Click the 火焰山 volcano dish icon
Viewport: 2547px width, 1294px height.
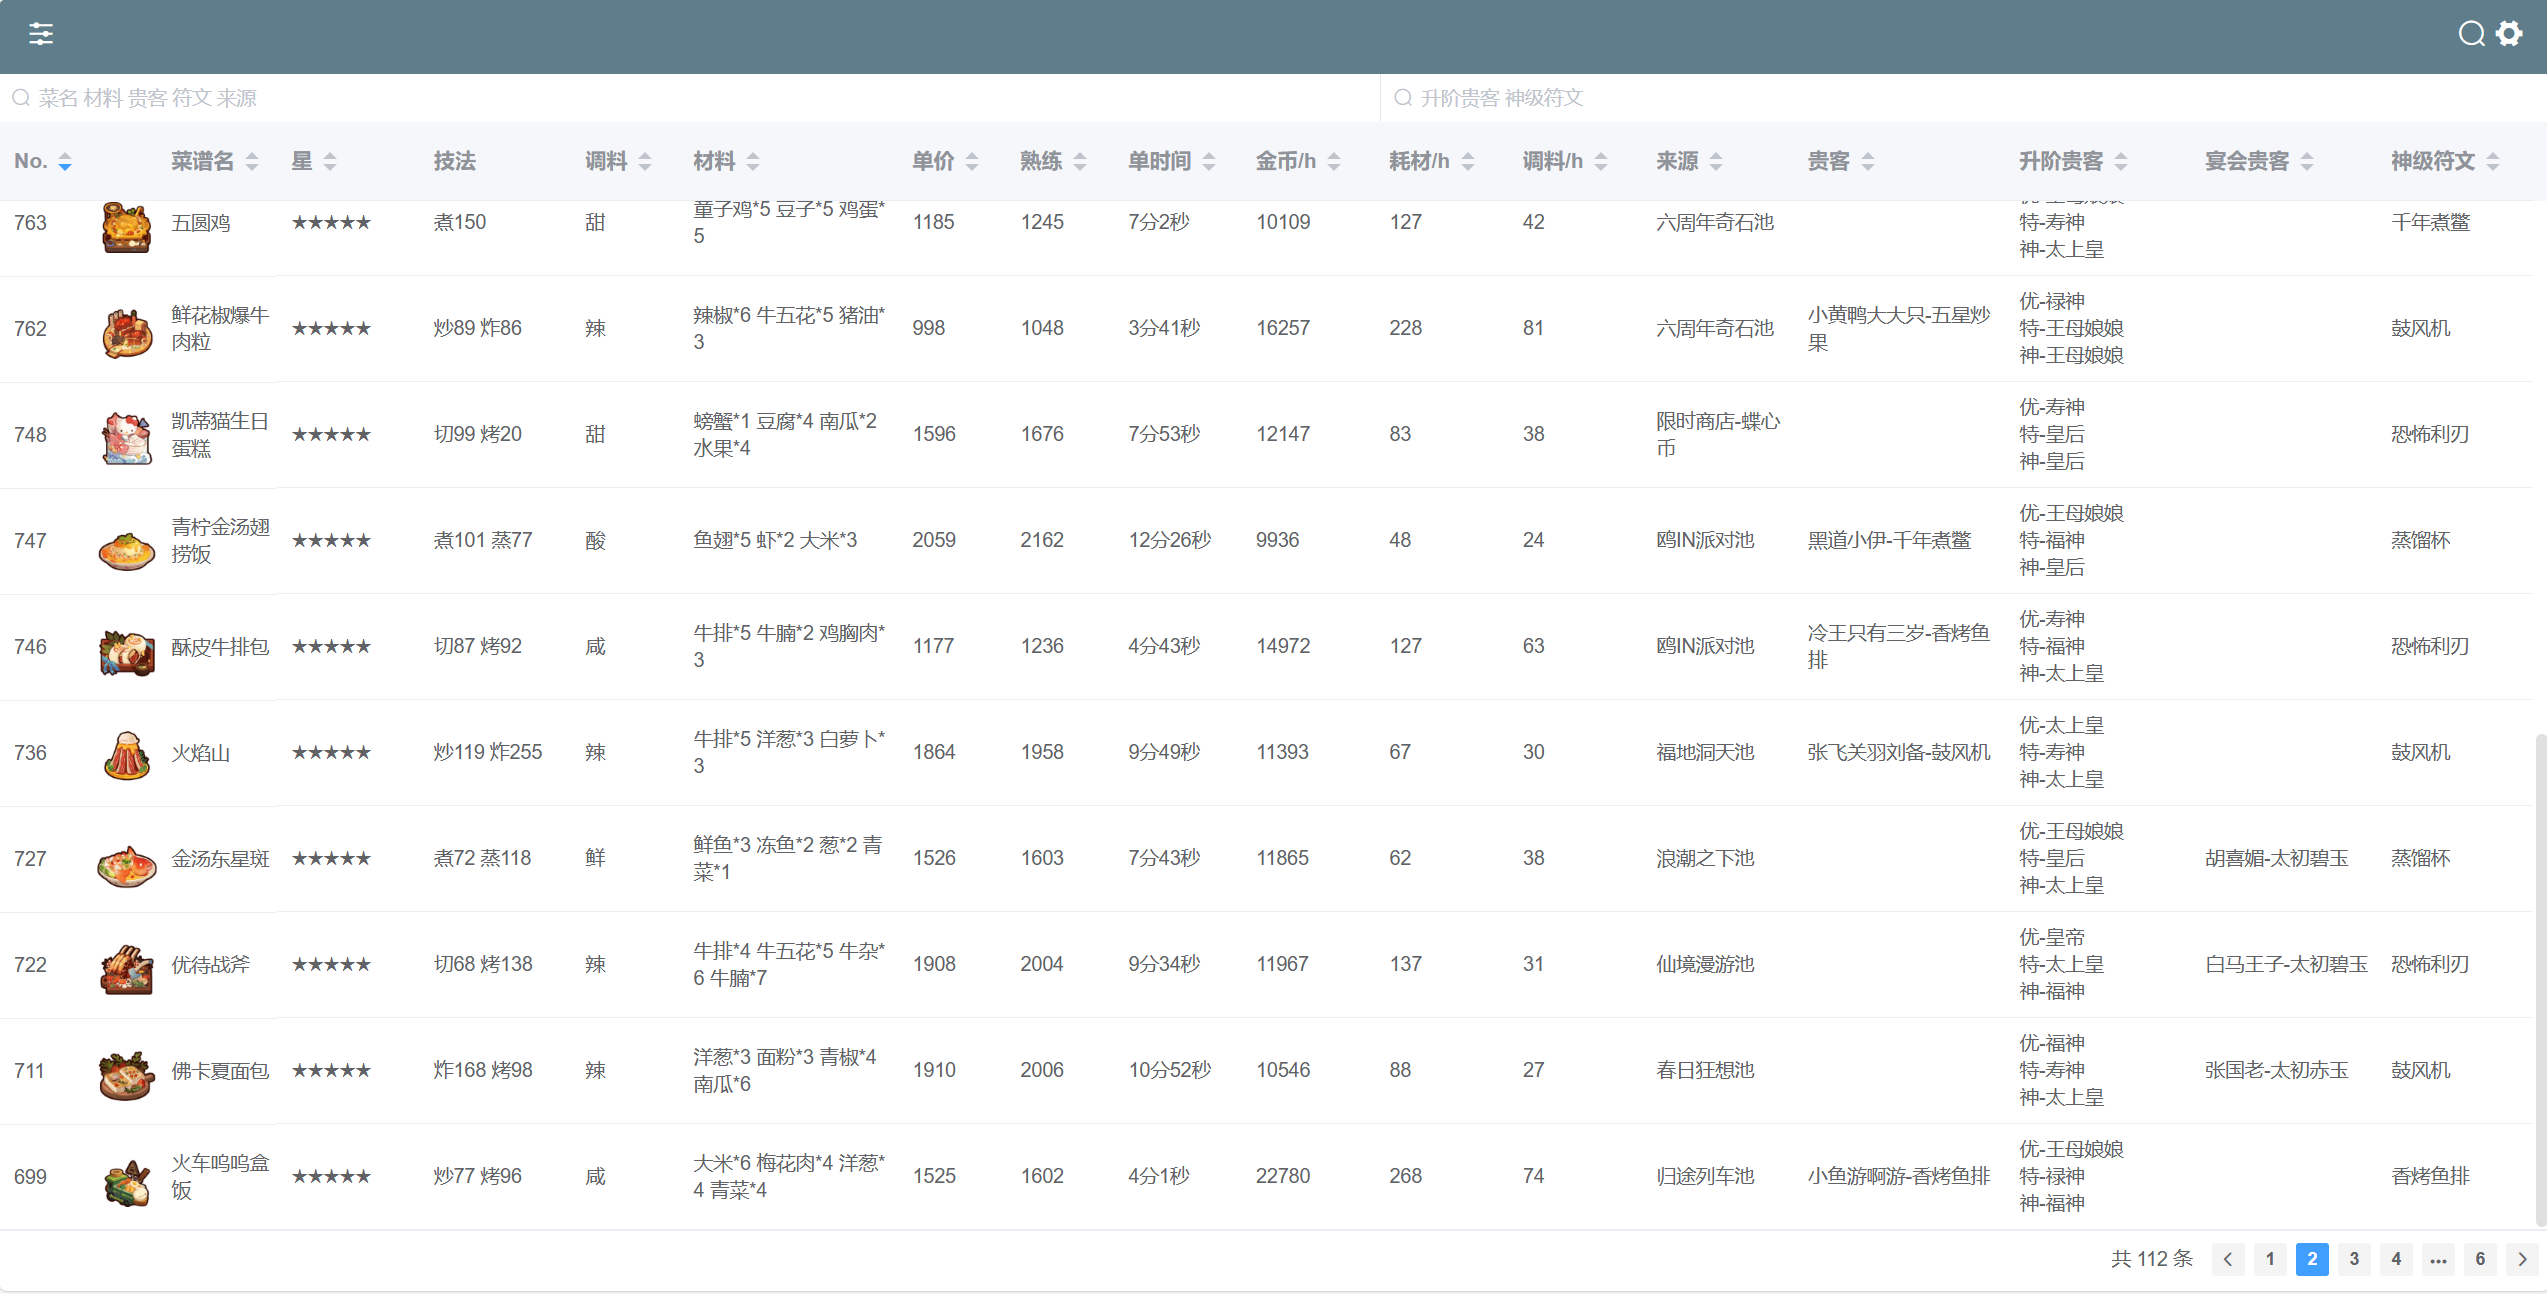pyautogui.click(x=126, y=754)
